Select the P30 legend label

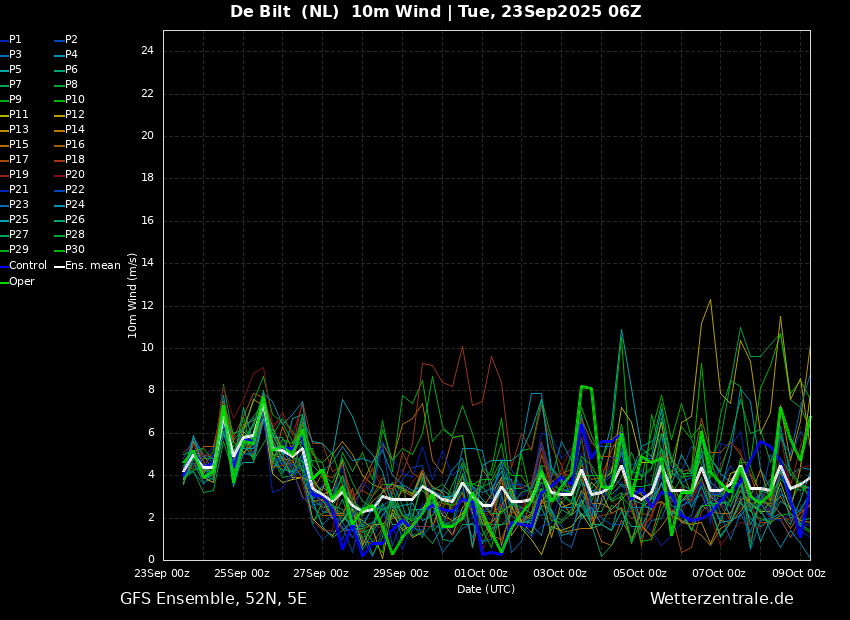(75, 250)
